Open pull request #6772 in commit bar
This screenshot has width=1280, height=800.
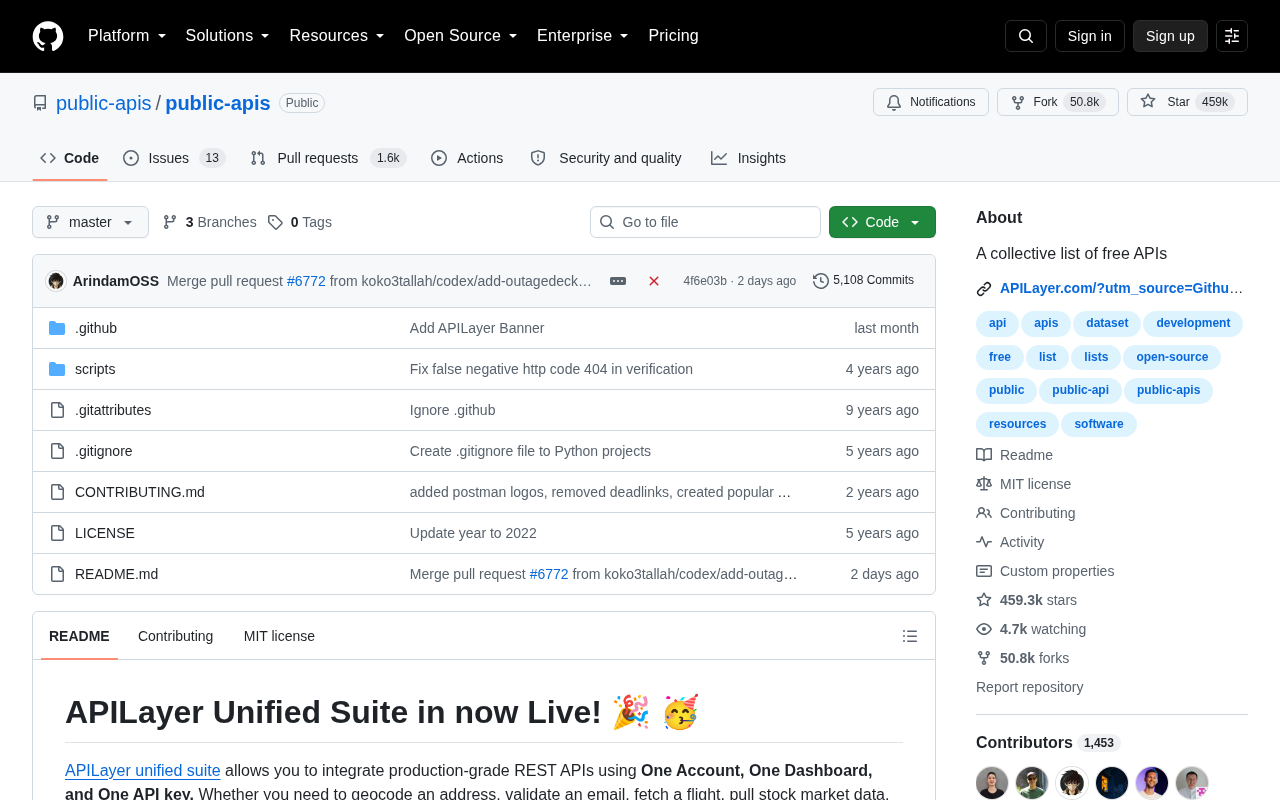pos(306,281)
